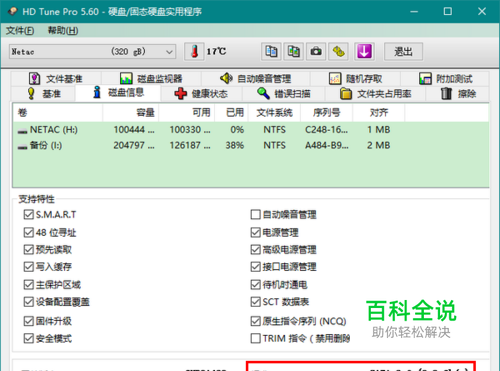This screenshot has width=500, height=371.
Task: Switch to the 附加测试 tab
Action: pyautogui.click(x=445, y=79)
